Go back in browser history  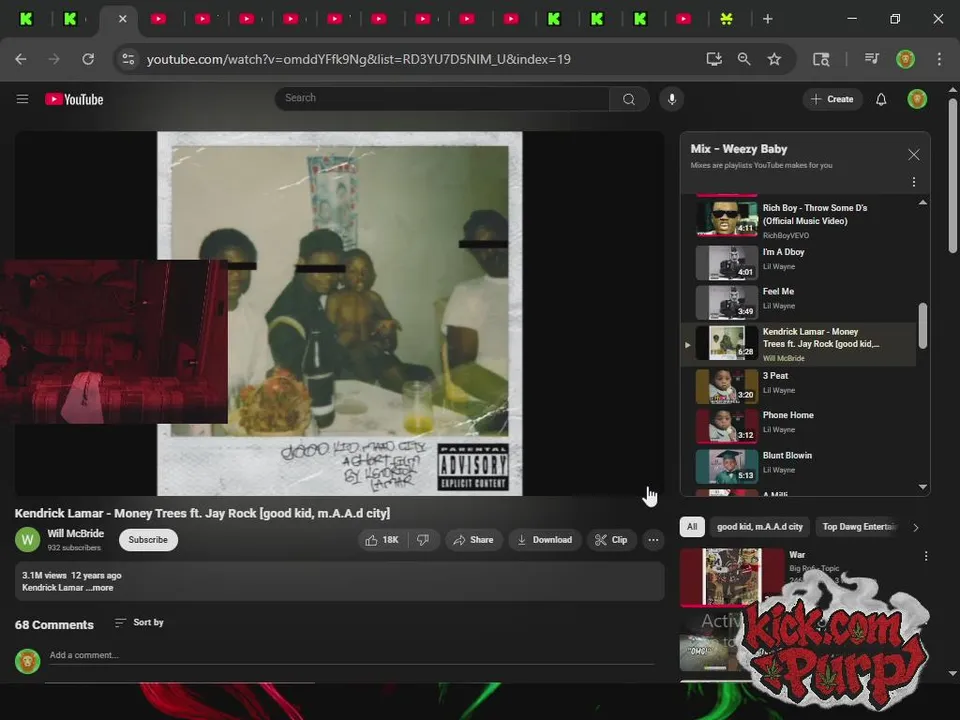21,59
